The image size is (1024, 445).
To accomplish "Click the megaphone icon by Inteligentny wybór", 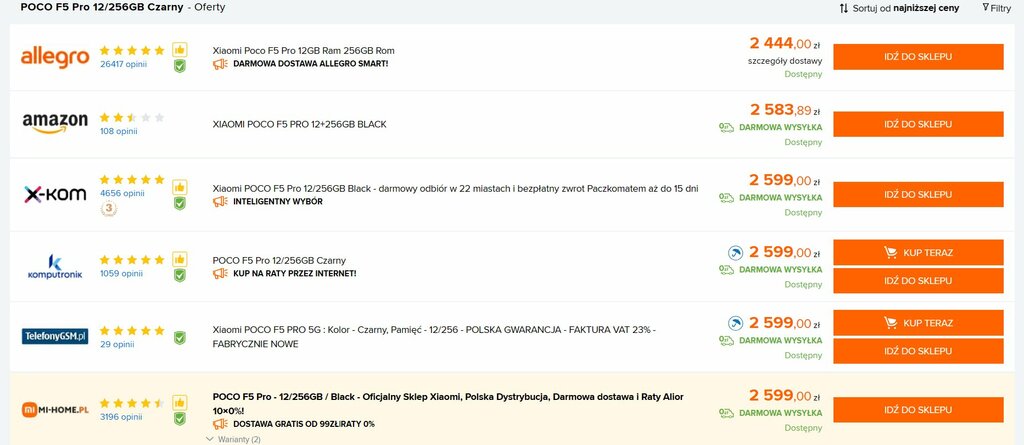I will 220,201.
